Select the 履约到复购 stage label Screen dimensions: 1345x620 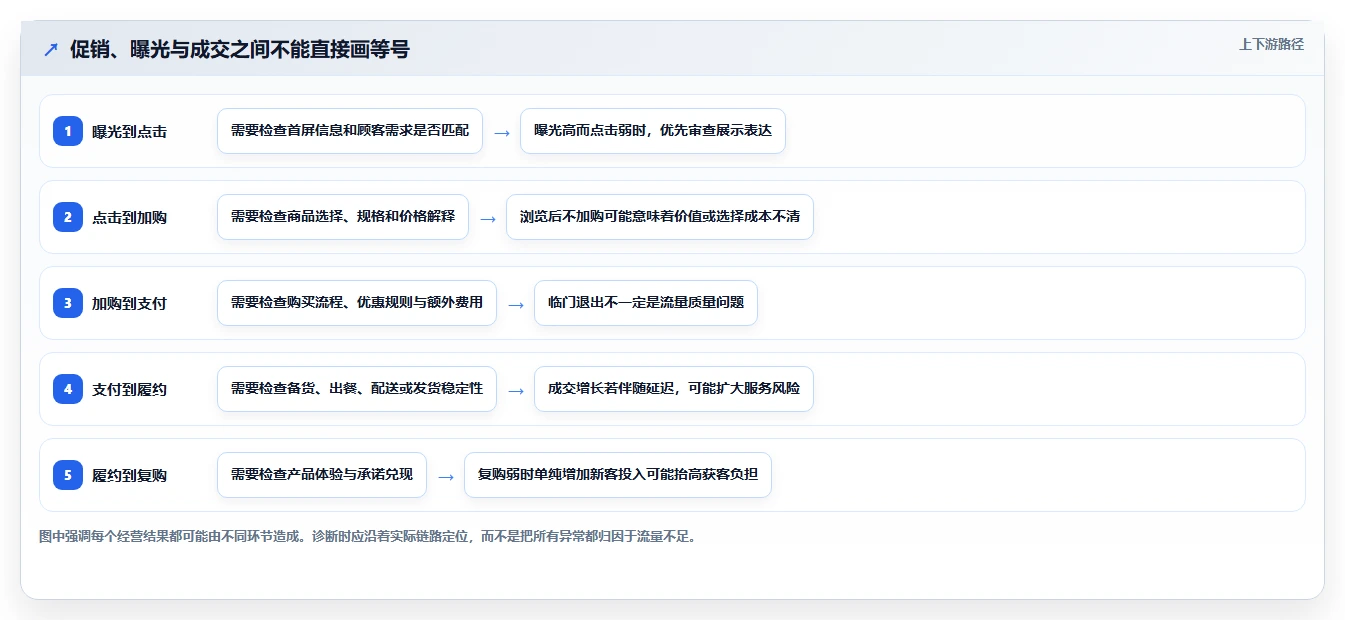129,475
